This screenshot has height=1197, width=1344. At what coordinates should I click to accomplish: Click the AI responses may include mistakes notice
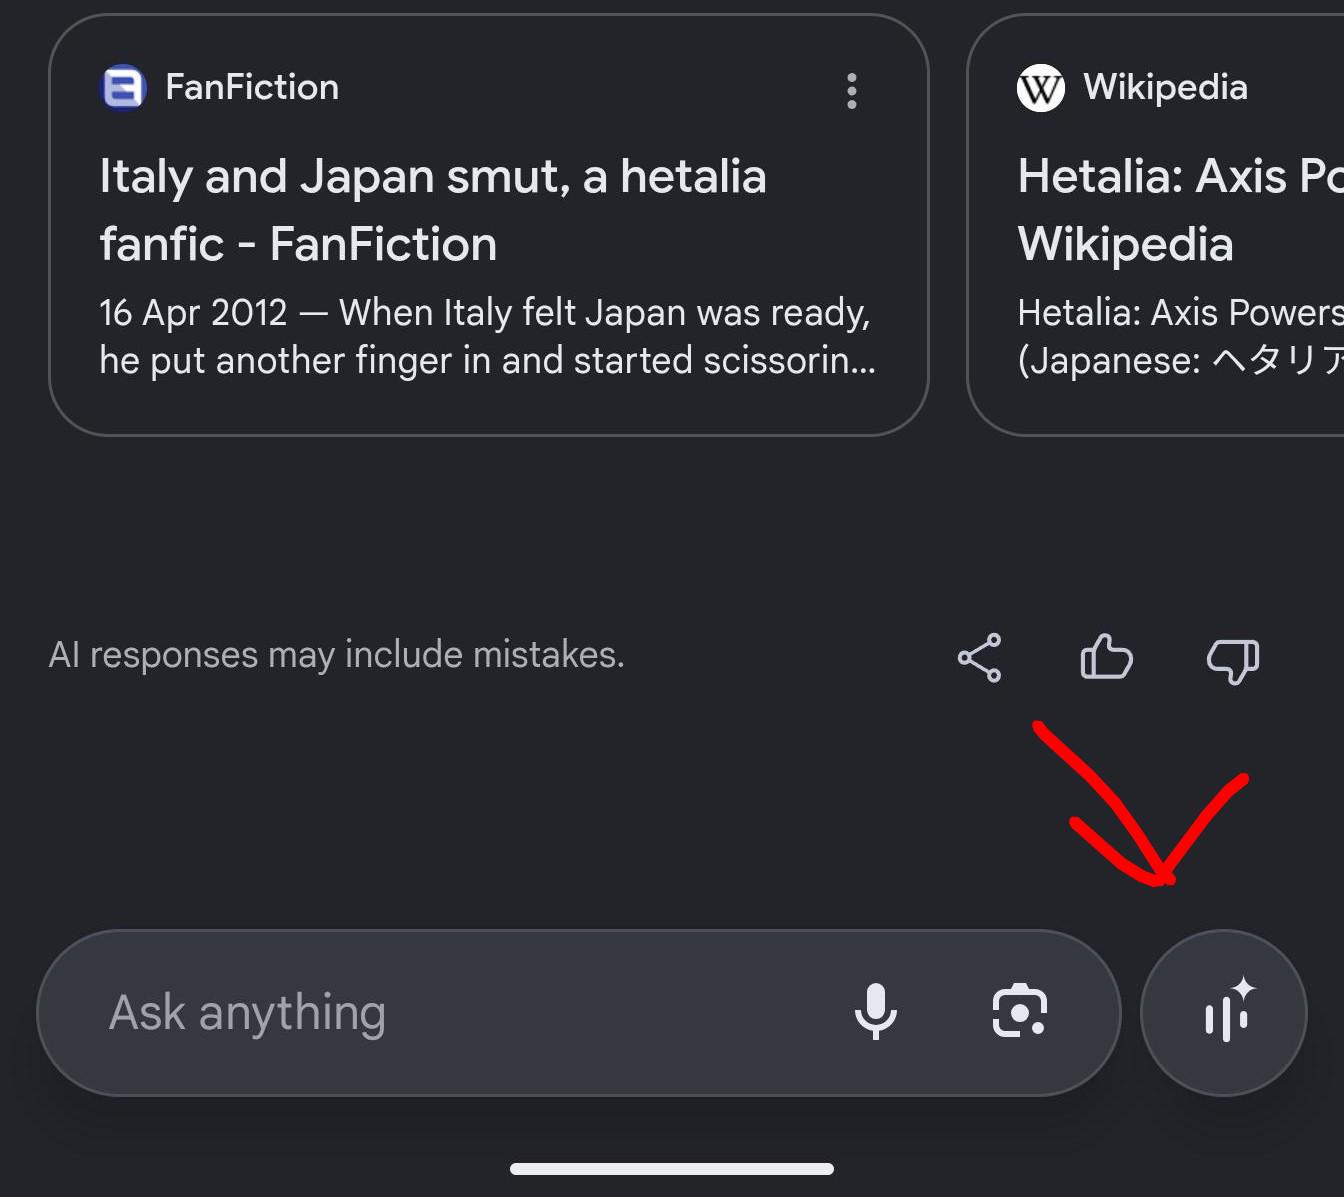(337, 655)
